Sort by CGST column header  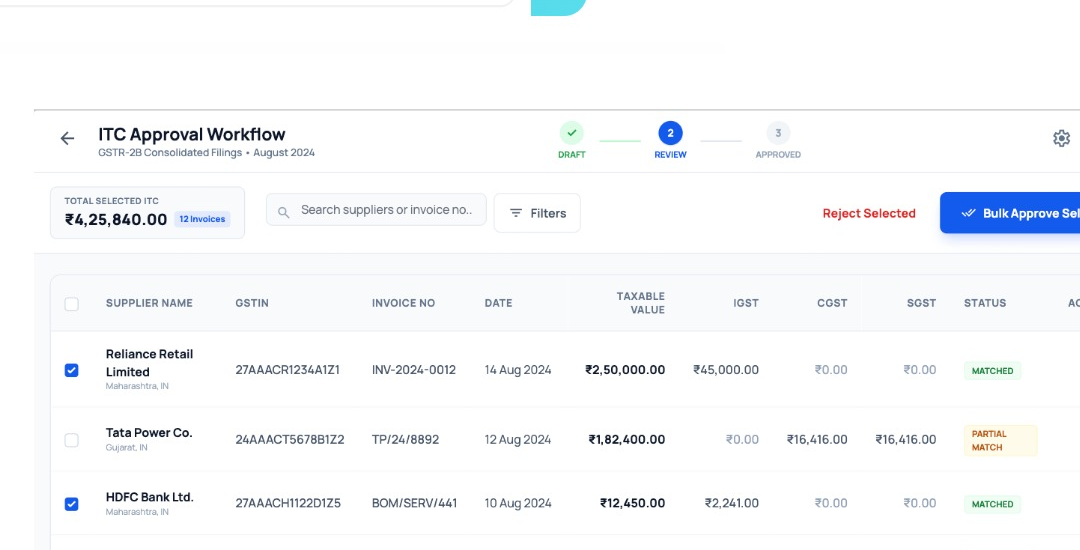(832, 303)
